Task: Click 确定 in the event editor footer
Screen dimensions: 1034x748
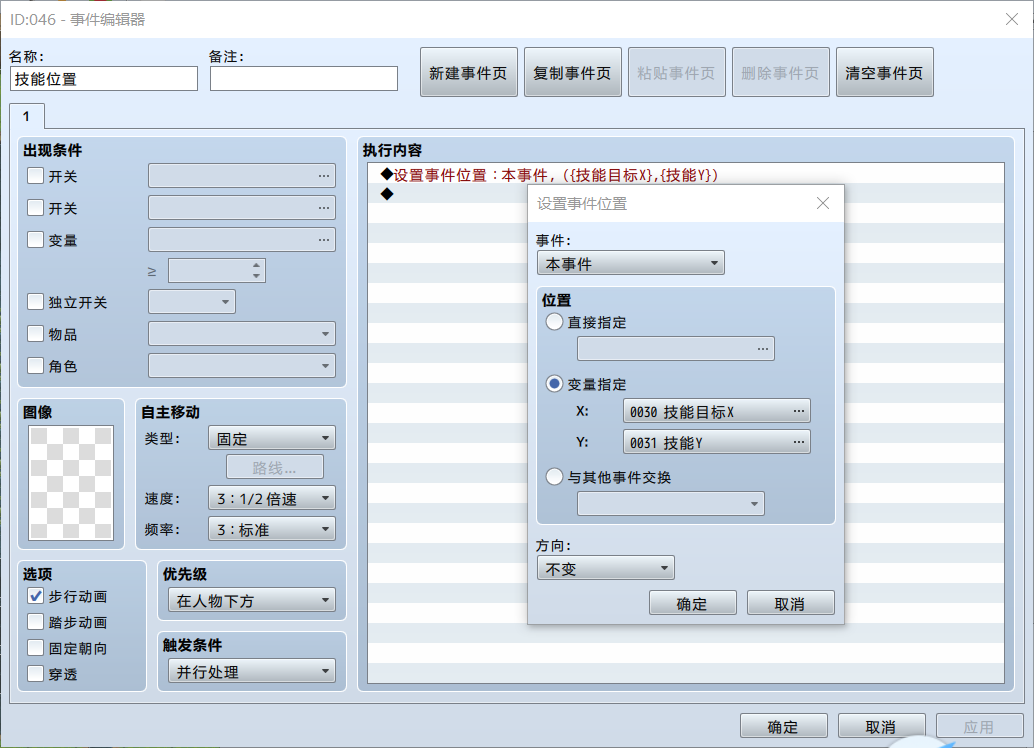Action: tap(783, 726)
